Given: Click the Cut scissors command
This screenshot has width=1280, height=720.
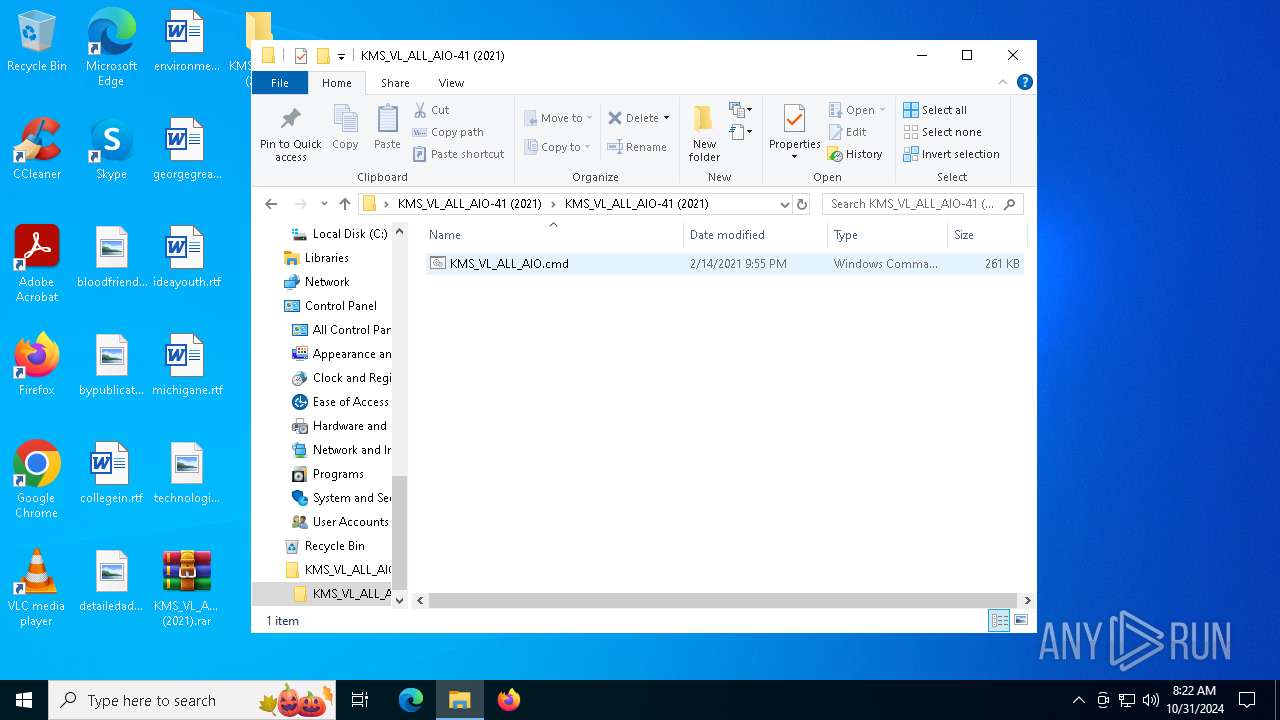Looking at the screenshot, I should [431, 110].
